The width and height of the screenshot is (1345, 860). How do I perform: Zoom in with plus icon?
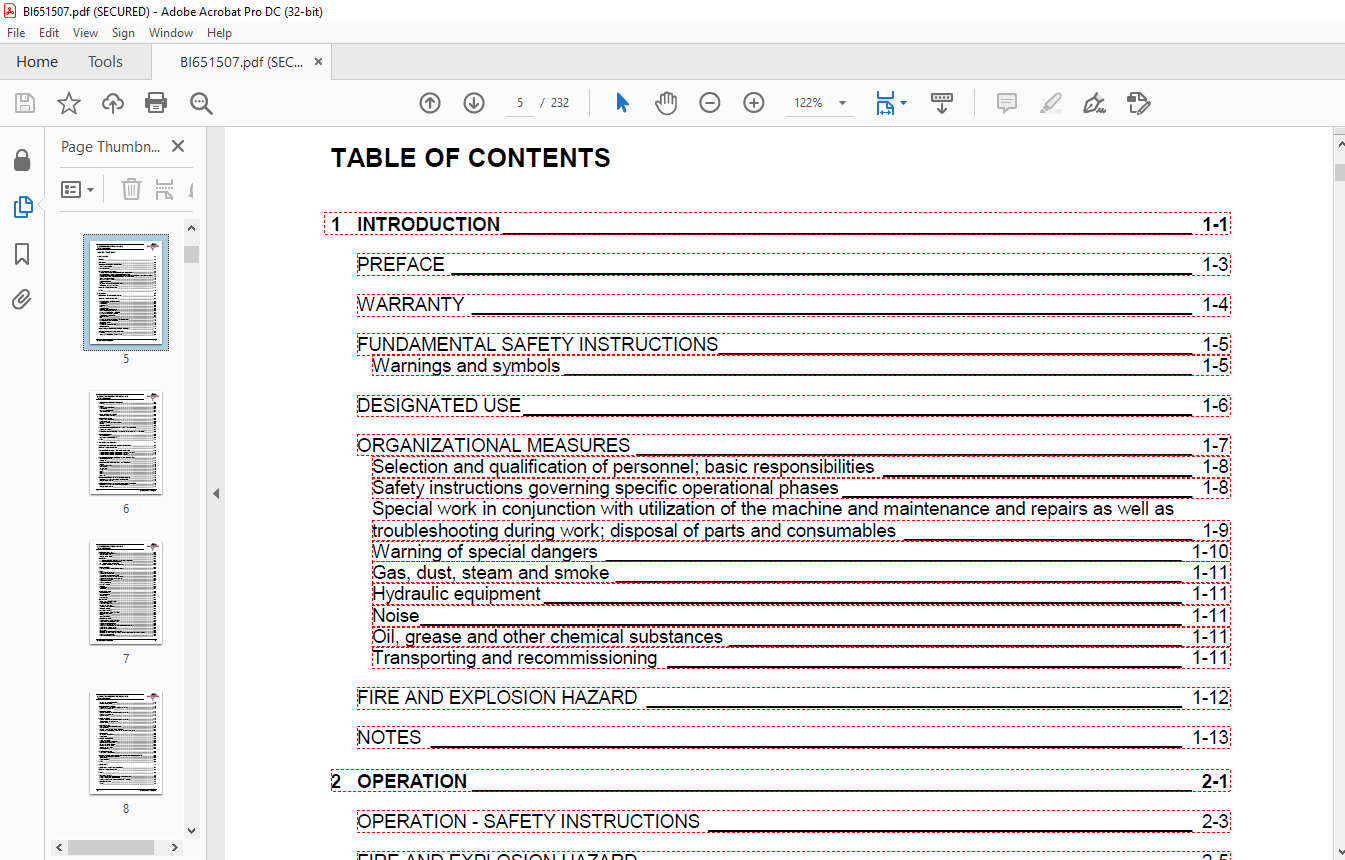(x=754, y=103)
